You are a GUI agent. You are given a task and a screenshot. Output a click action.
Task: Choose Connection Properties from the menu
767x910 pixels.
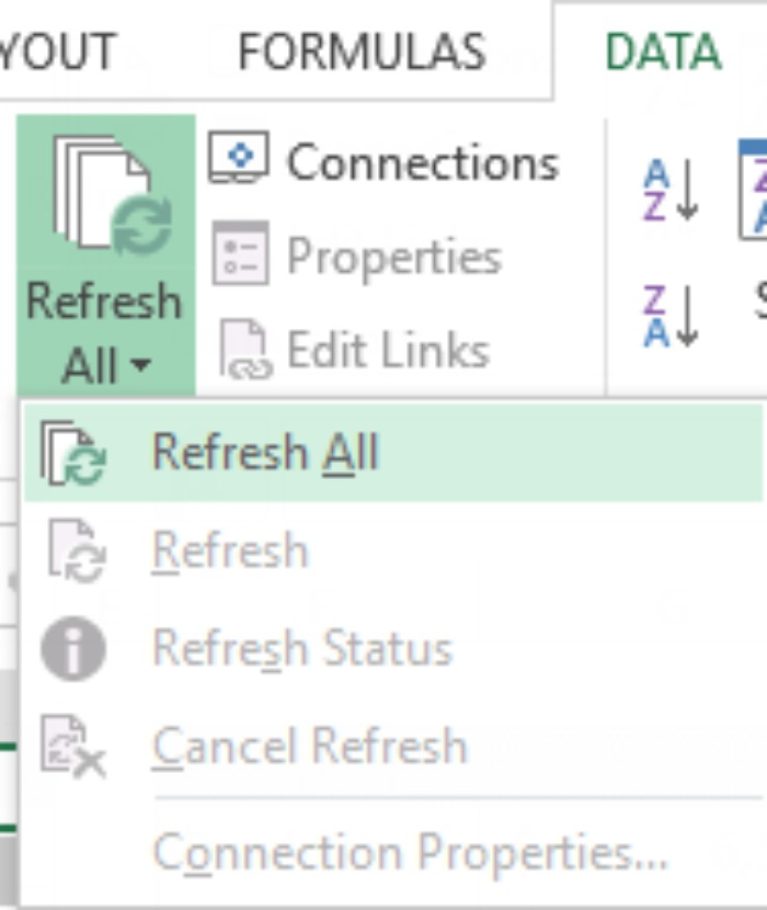tap(412, 853)
